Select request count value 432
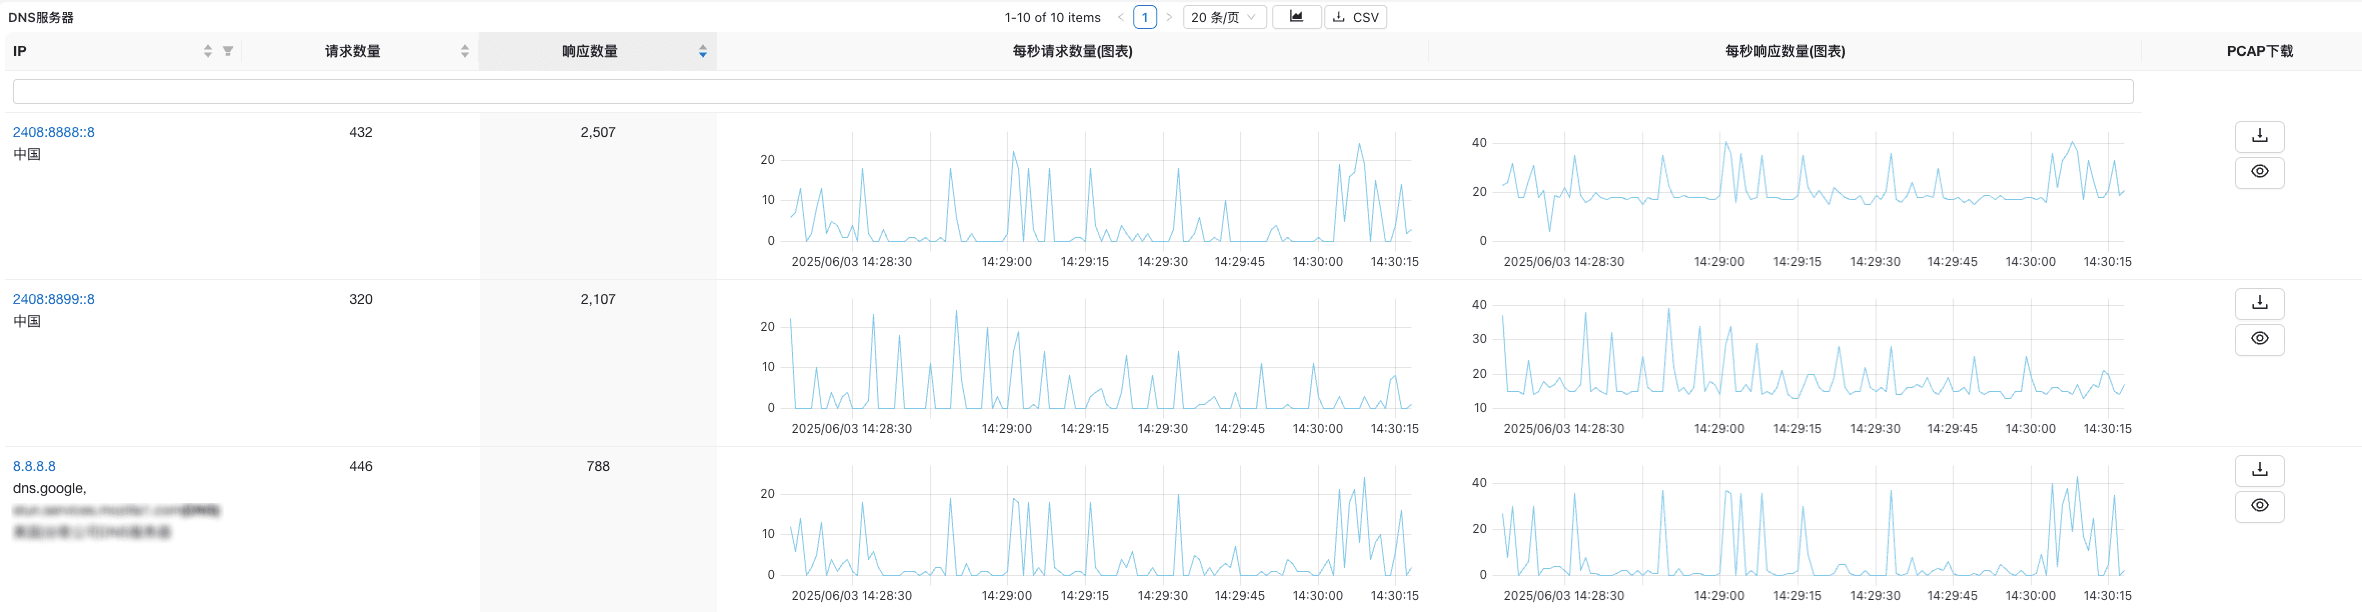This screenshot has height=612, width=2362. [x=361, y=132]
